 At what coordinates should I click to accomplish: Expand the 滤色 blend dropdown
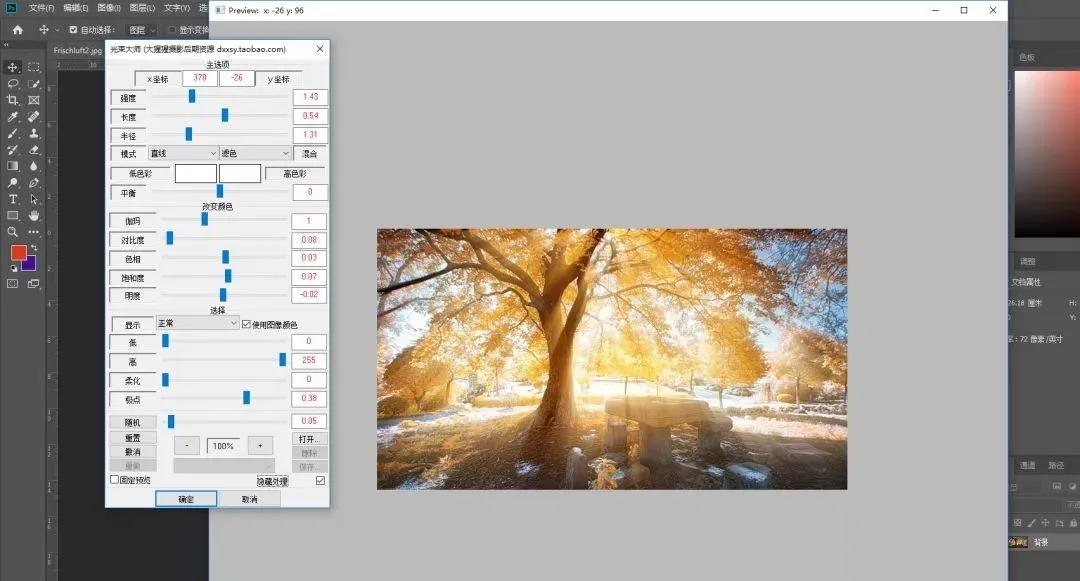(255, 153)
